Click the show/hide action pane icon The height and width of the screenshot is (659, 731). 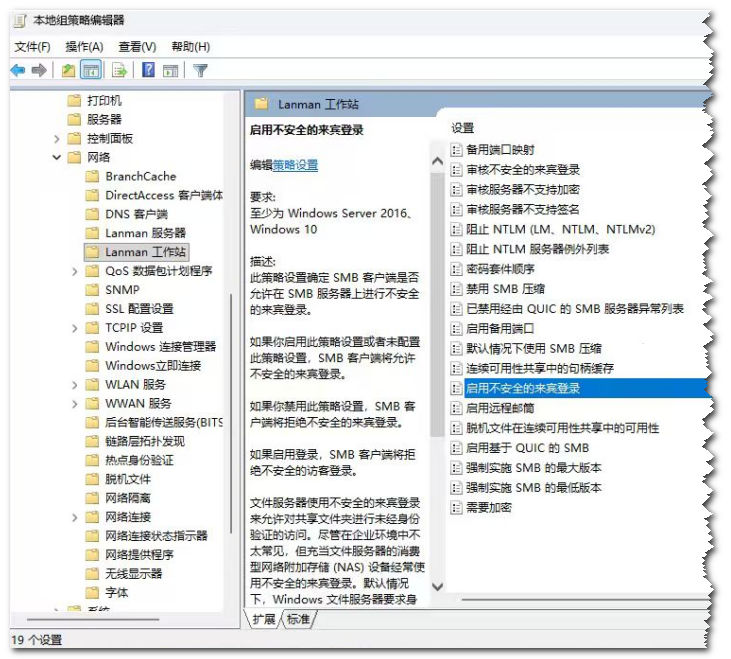[171, 70]
